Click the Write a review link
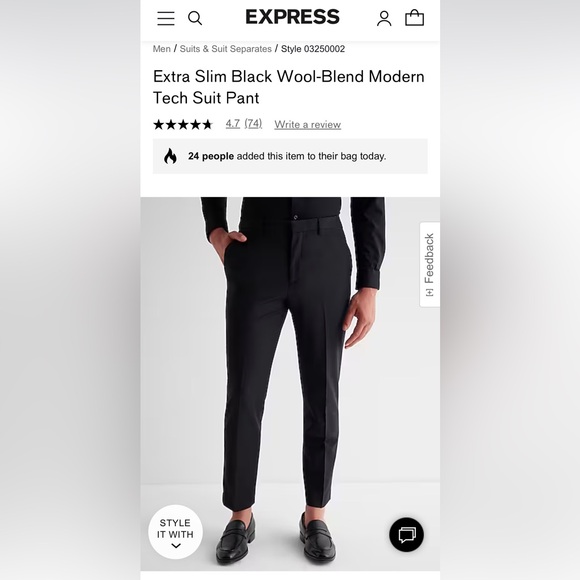580x580 pixels. pos(307,125)
